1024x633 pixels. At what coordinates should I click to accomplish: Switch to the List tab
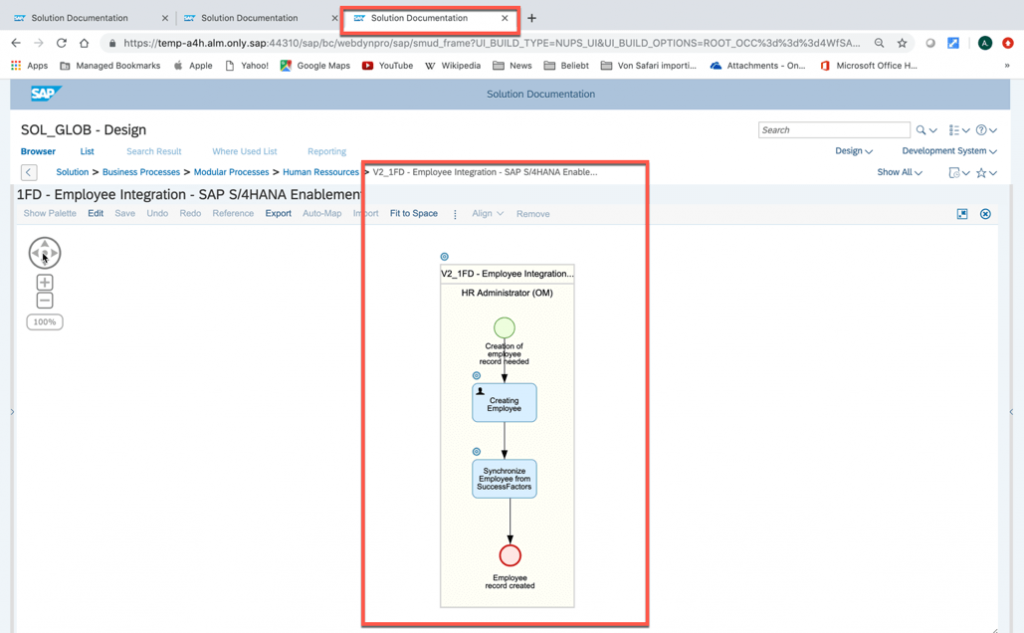[x=87, y=151]
